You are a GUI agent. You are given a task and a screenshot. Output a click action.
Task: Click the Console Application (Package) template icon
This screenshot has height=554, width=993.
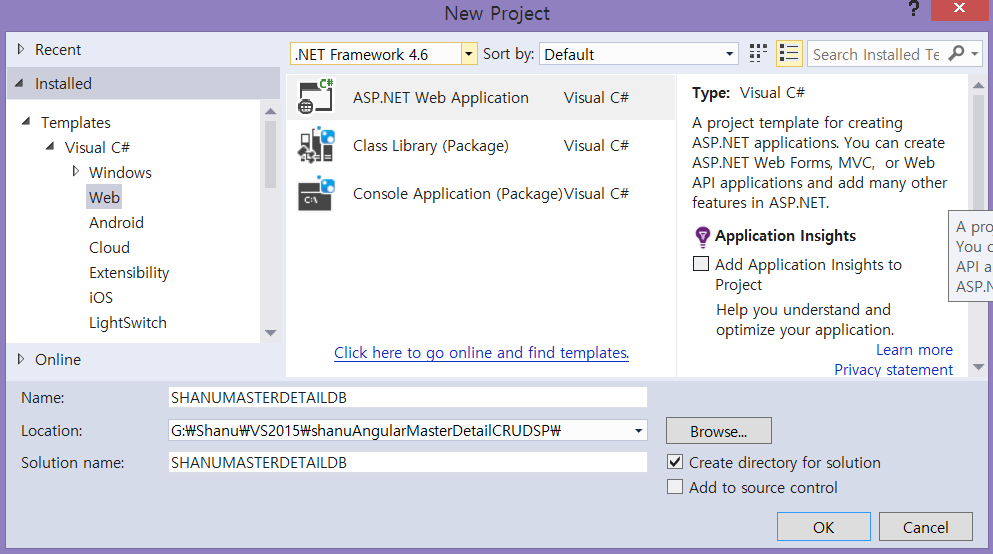pos(315,193)
